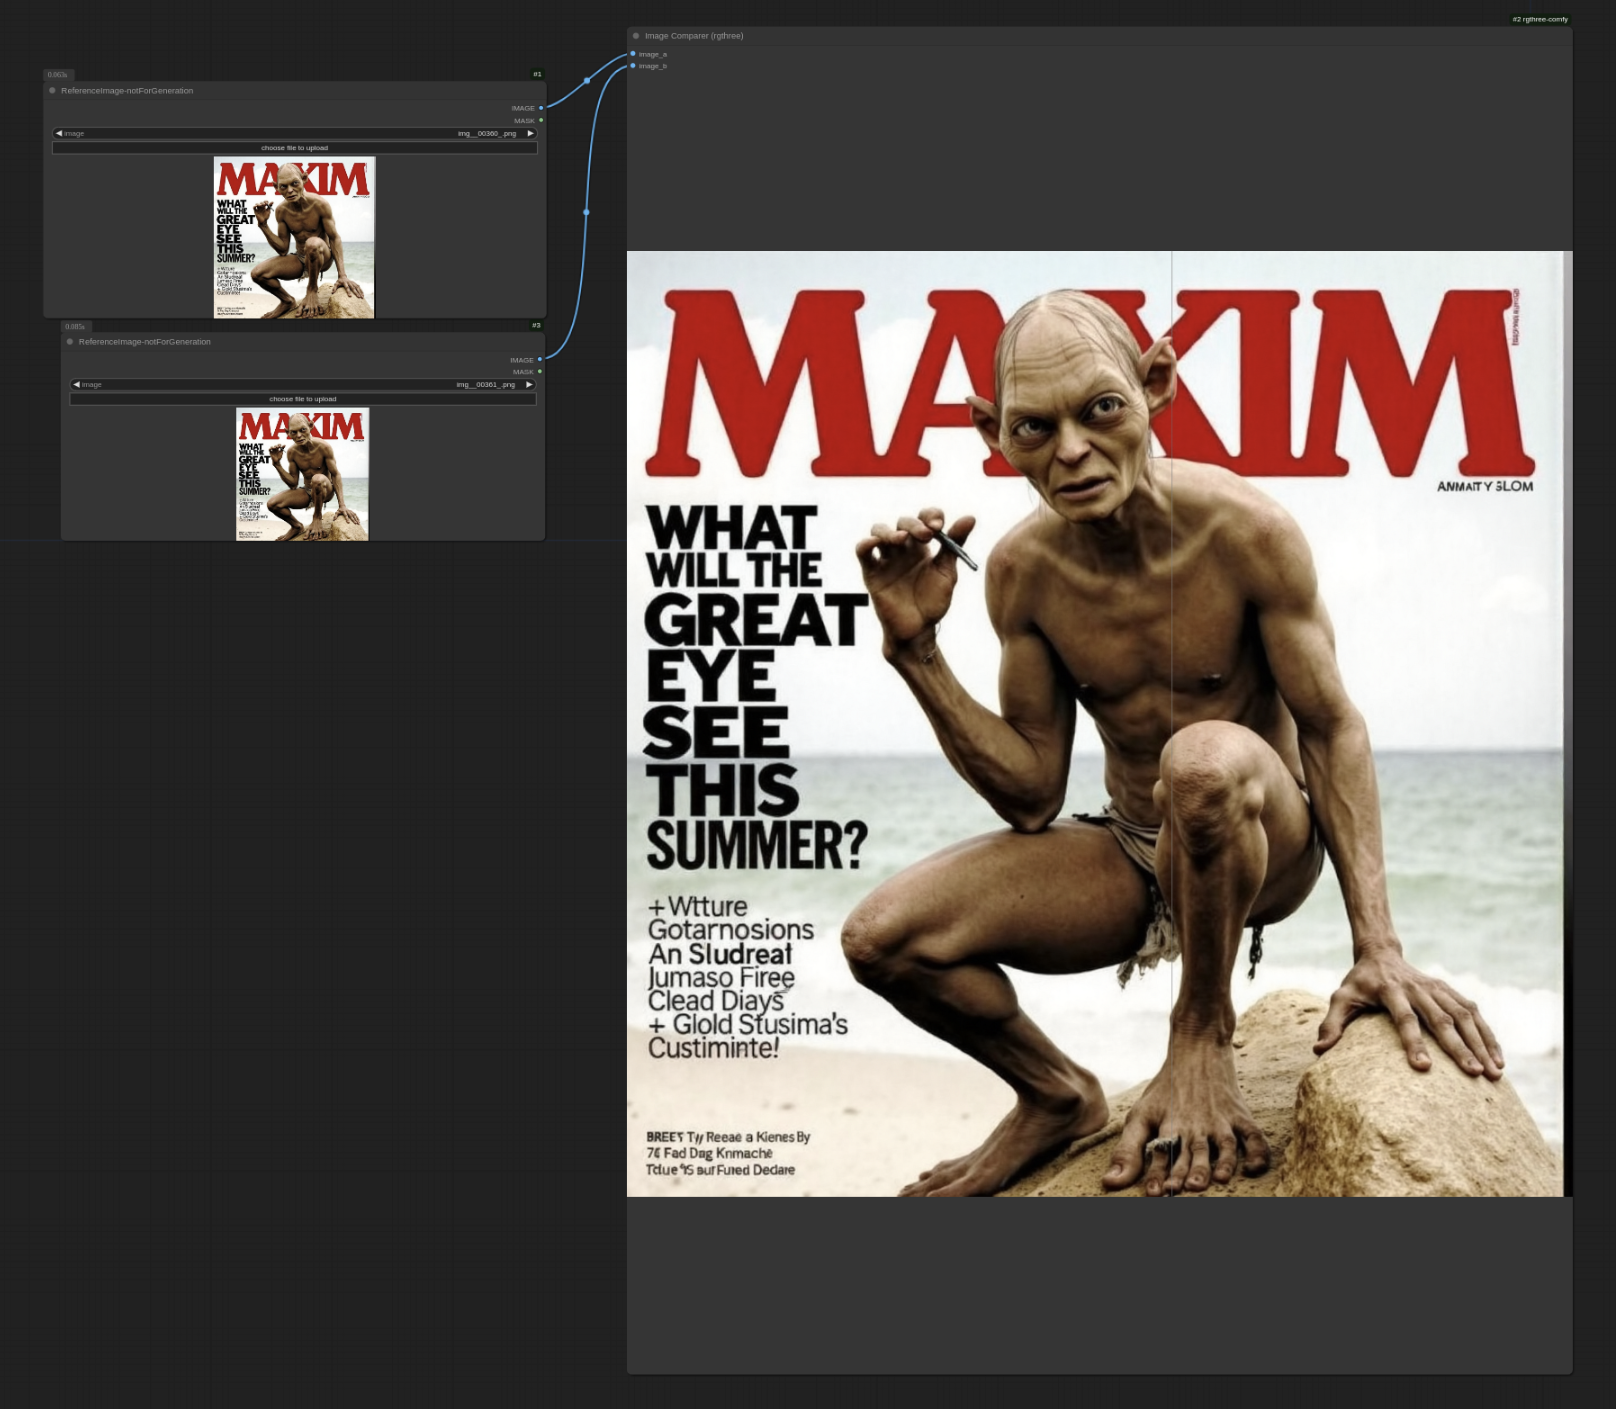Click the Maxim thumbnail preview in node #1
Screen dimensions: 1616x1409
294,237
